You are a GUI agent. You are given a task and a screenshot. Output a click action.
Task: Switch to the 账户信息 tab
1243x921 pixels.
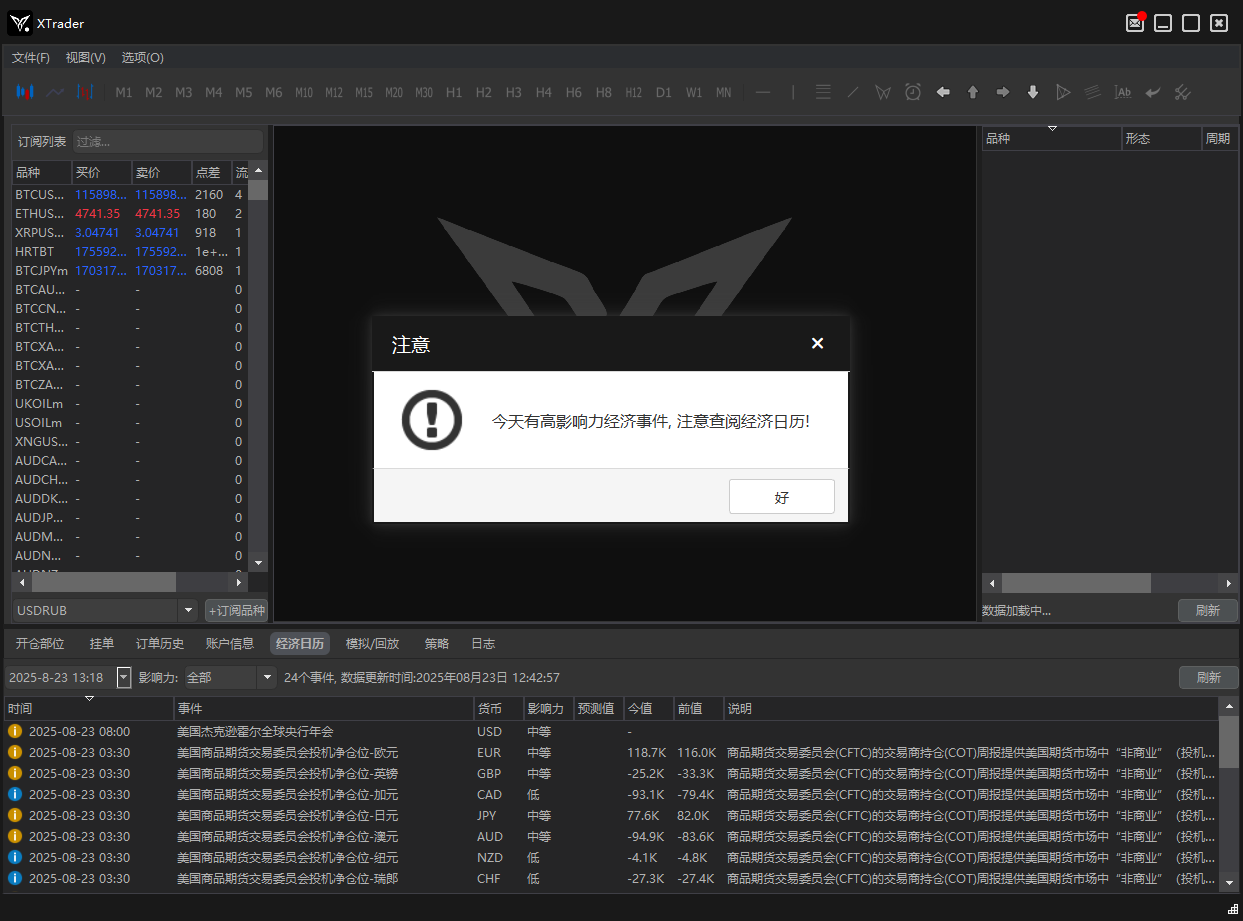(x=230, y=644)
